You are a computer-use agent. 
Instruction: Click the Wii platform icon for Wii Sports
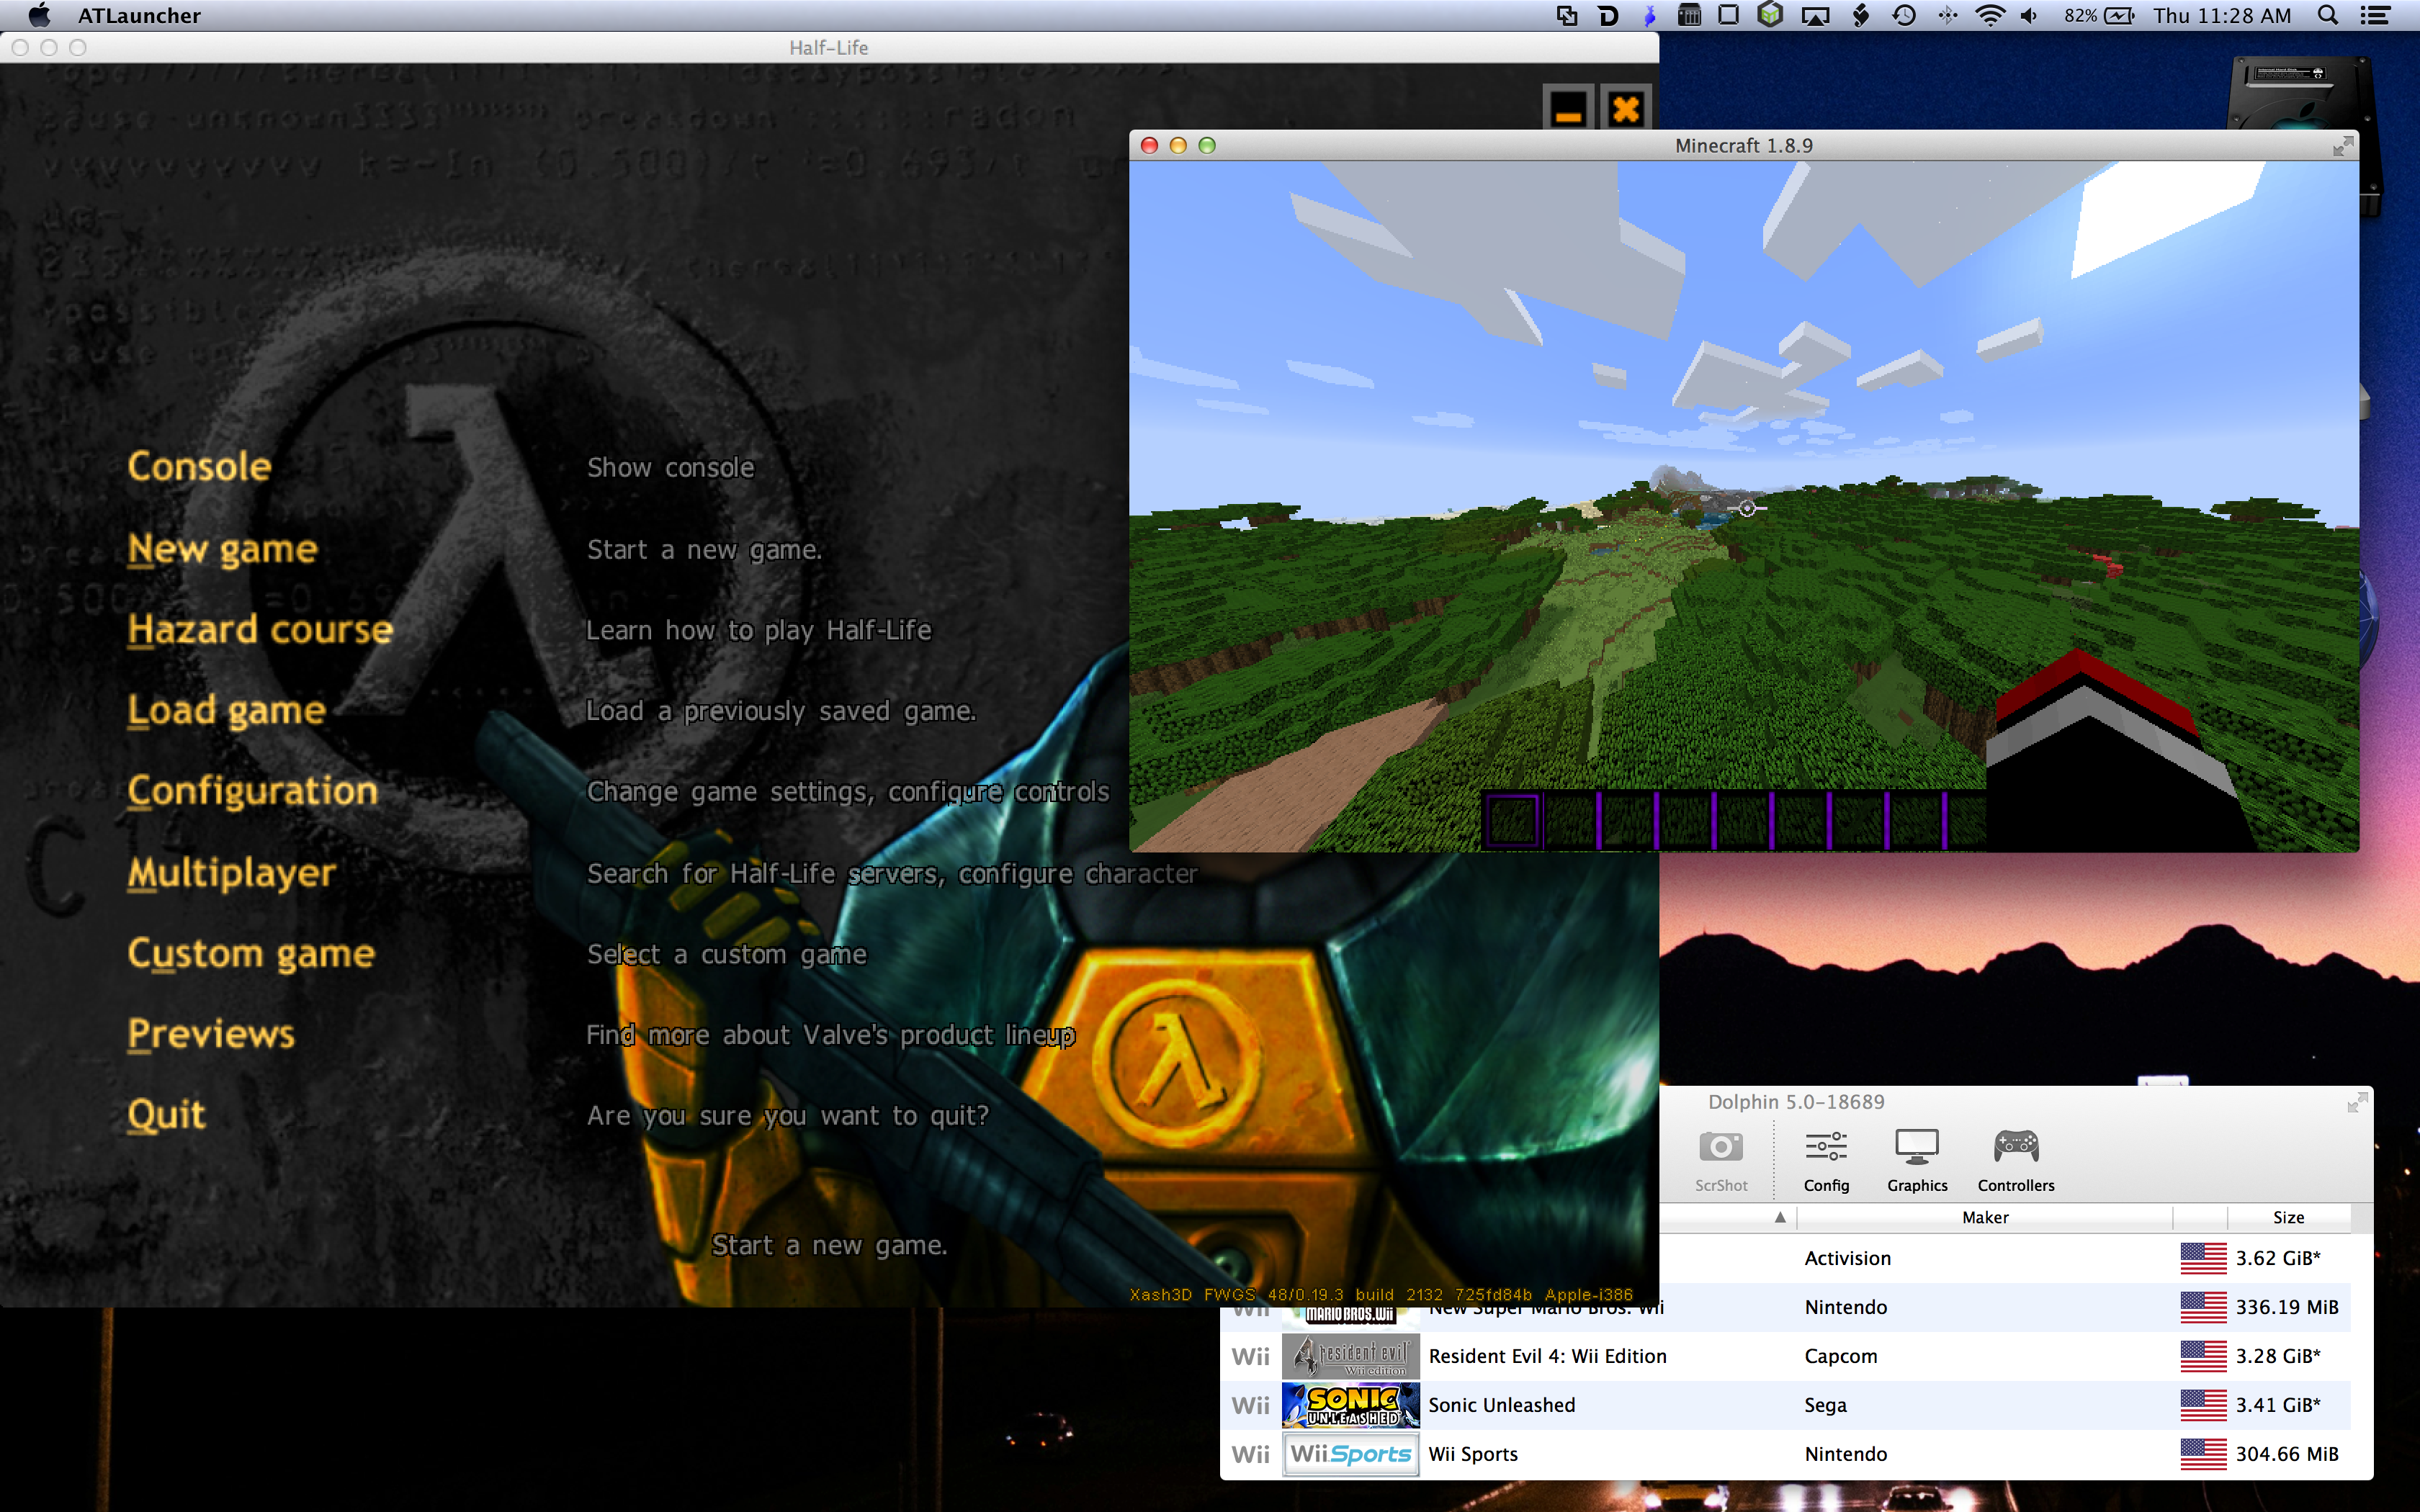pos(1250,1454)
